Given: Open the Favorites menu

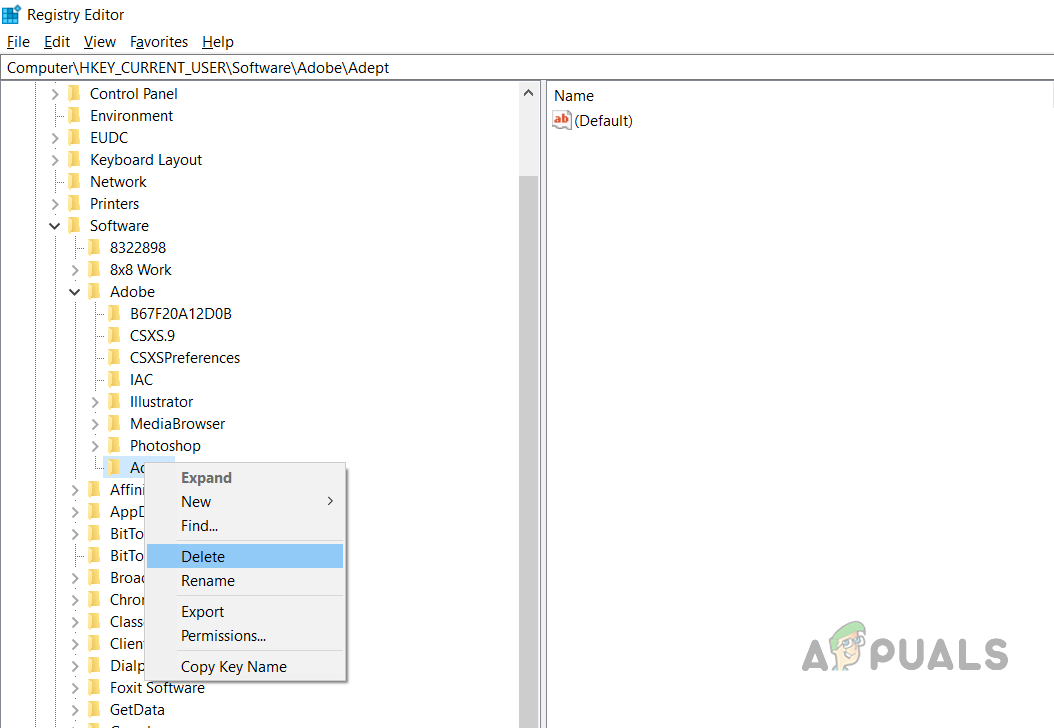Looking at the screenshot, I should [x=159, y=42].
